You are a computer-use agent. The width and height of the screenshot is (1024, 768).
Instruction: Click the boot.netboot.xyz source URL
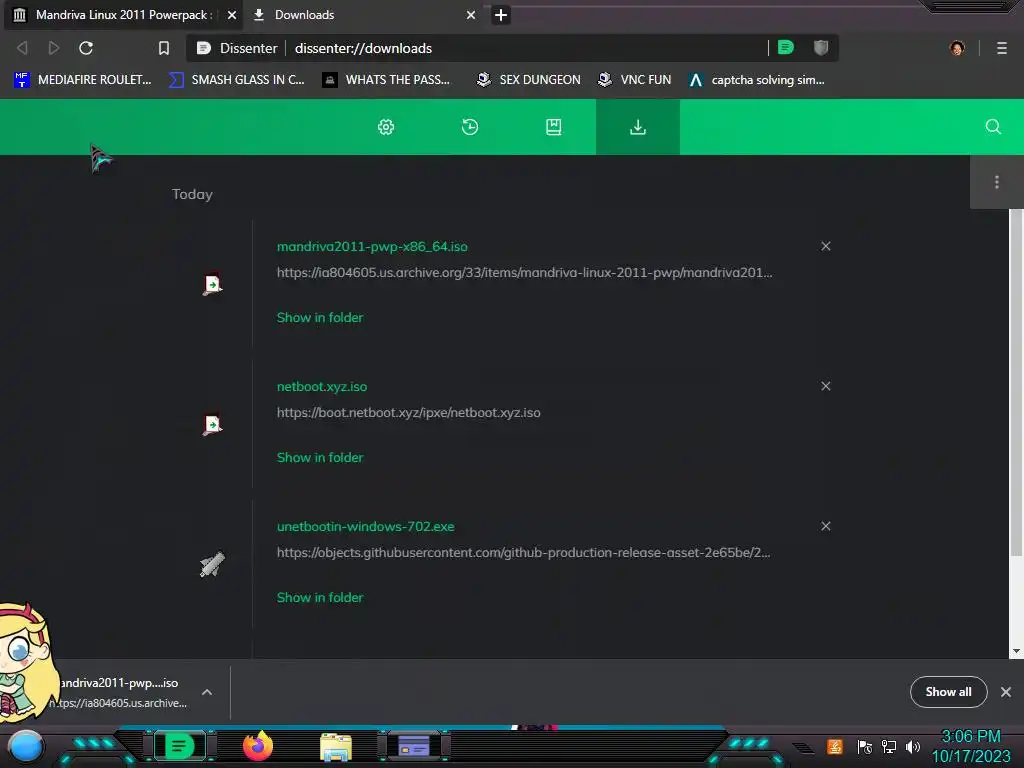coord(409,412)
